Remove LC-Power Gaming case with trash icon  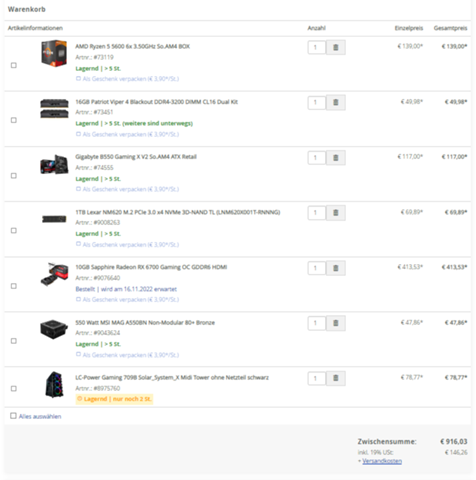[335, 378]
